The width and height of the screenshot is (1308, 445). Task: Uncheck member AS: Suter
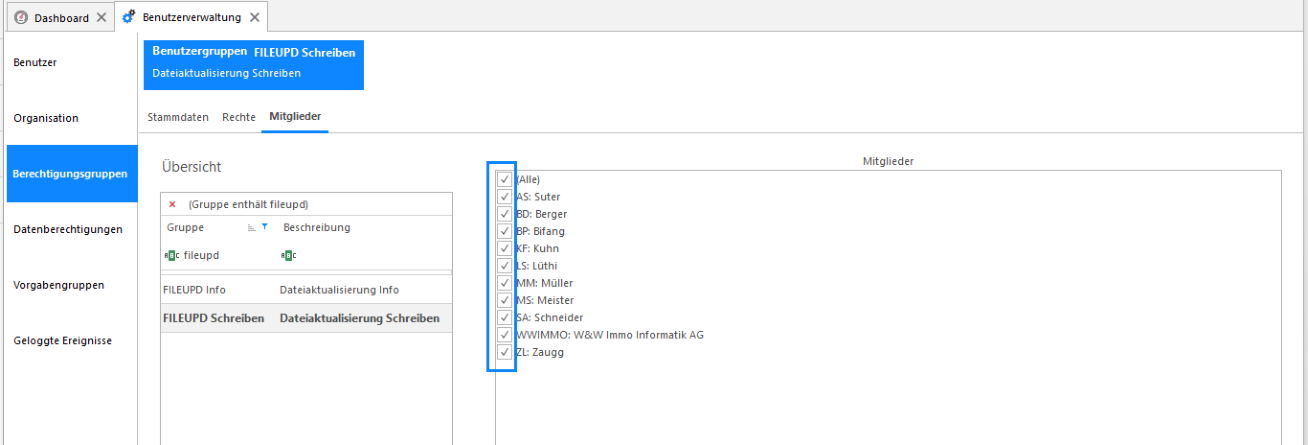click(504, 196)
